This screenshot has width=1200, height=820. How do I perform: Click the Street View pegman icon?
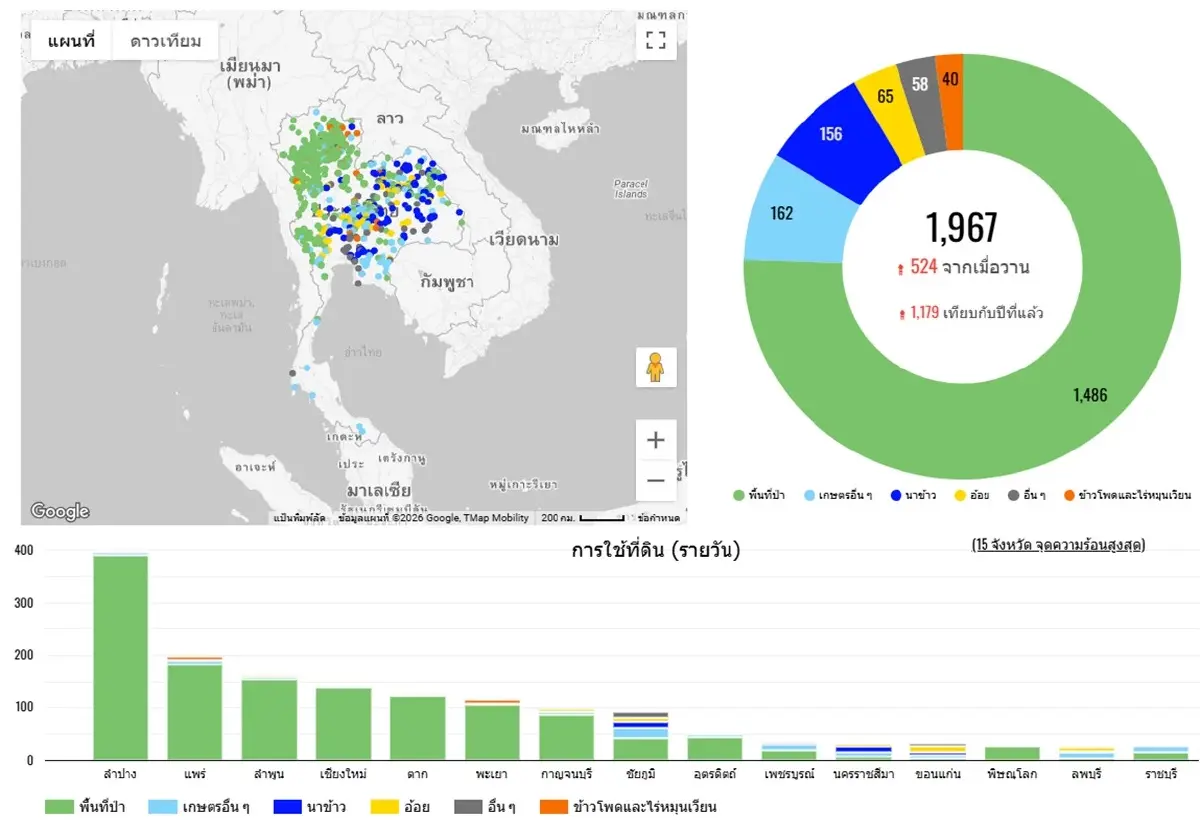click(655, 368)
